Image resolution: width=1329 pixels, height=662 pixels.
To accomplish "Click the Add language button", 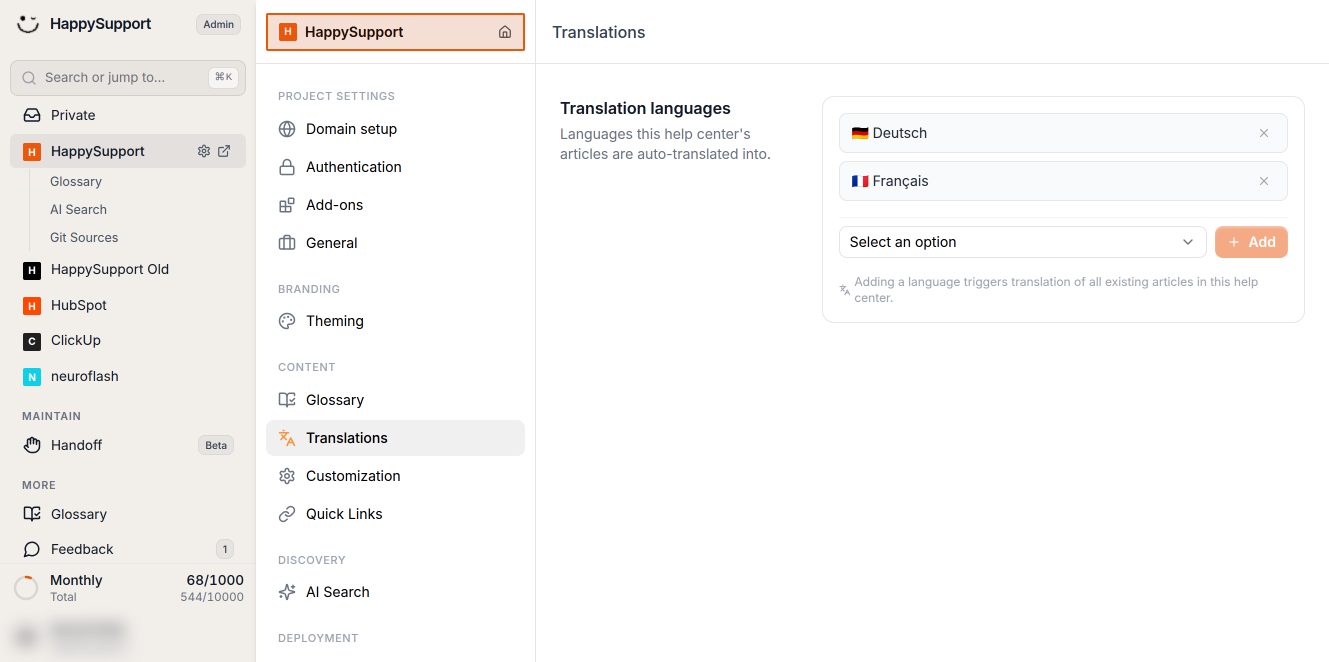I will pyautogui.click(x=1251, y=242).
